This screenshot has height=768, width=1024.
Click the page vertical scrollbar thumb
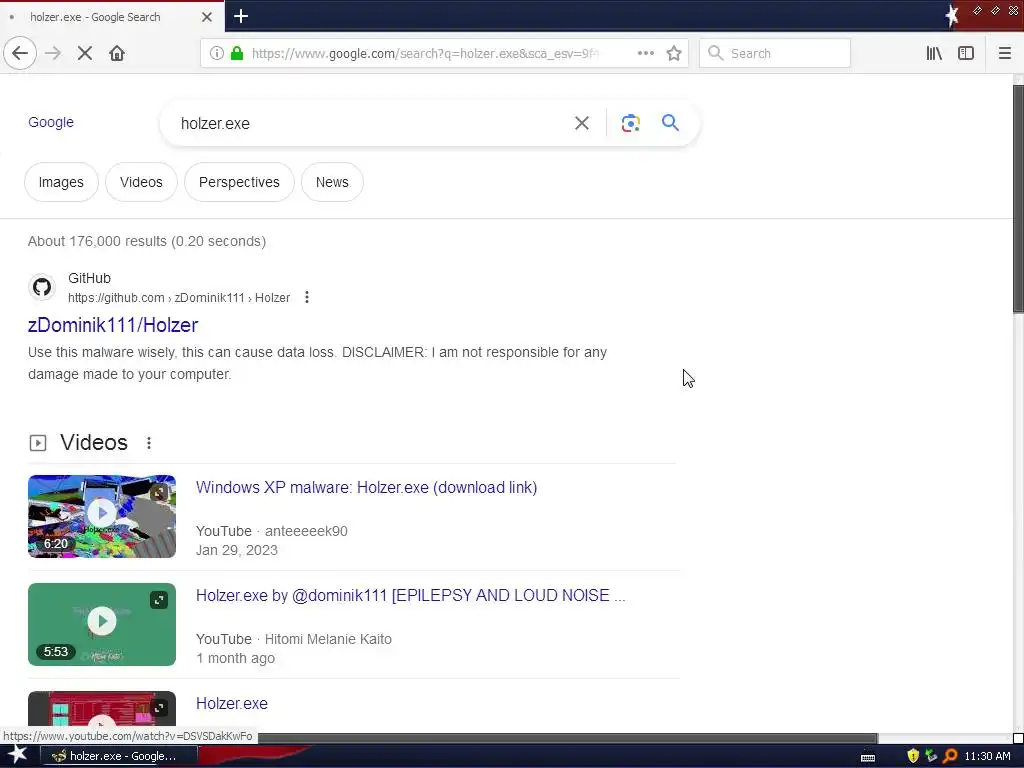(x=1018, y=199)
